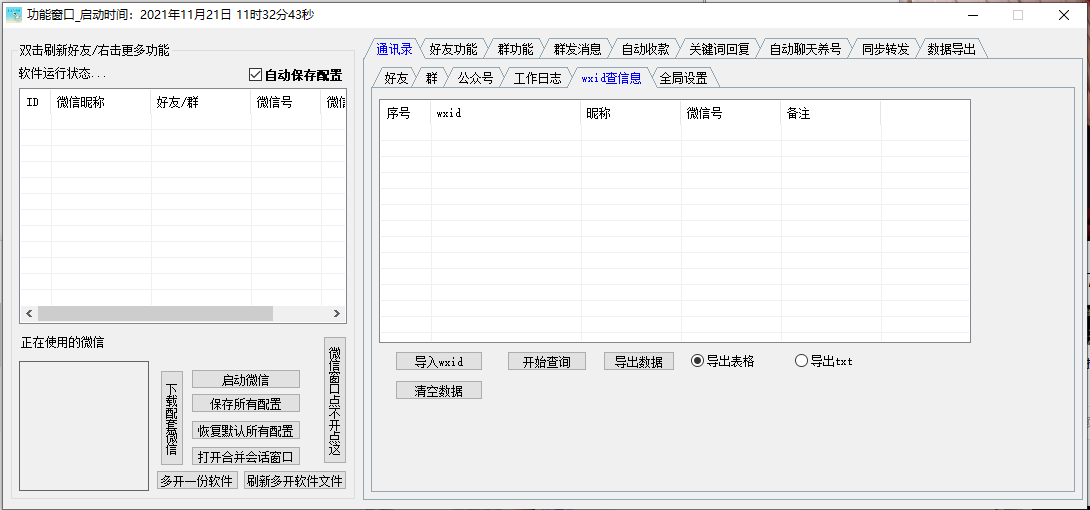Click the 昵称 column header
Viewport: 1090px width, 510px height.
tap(631, 113)
